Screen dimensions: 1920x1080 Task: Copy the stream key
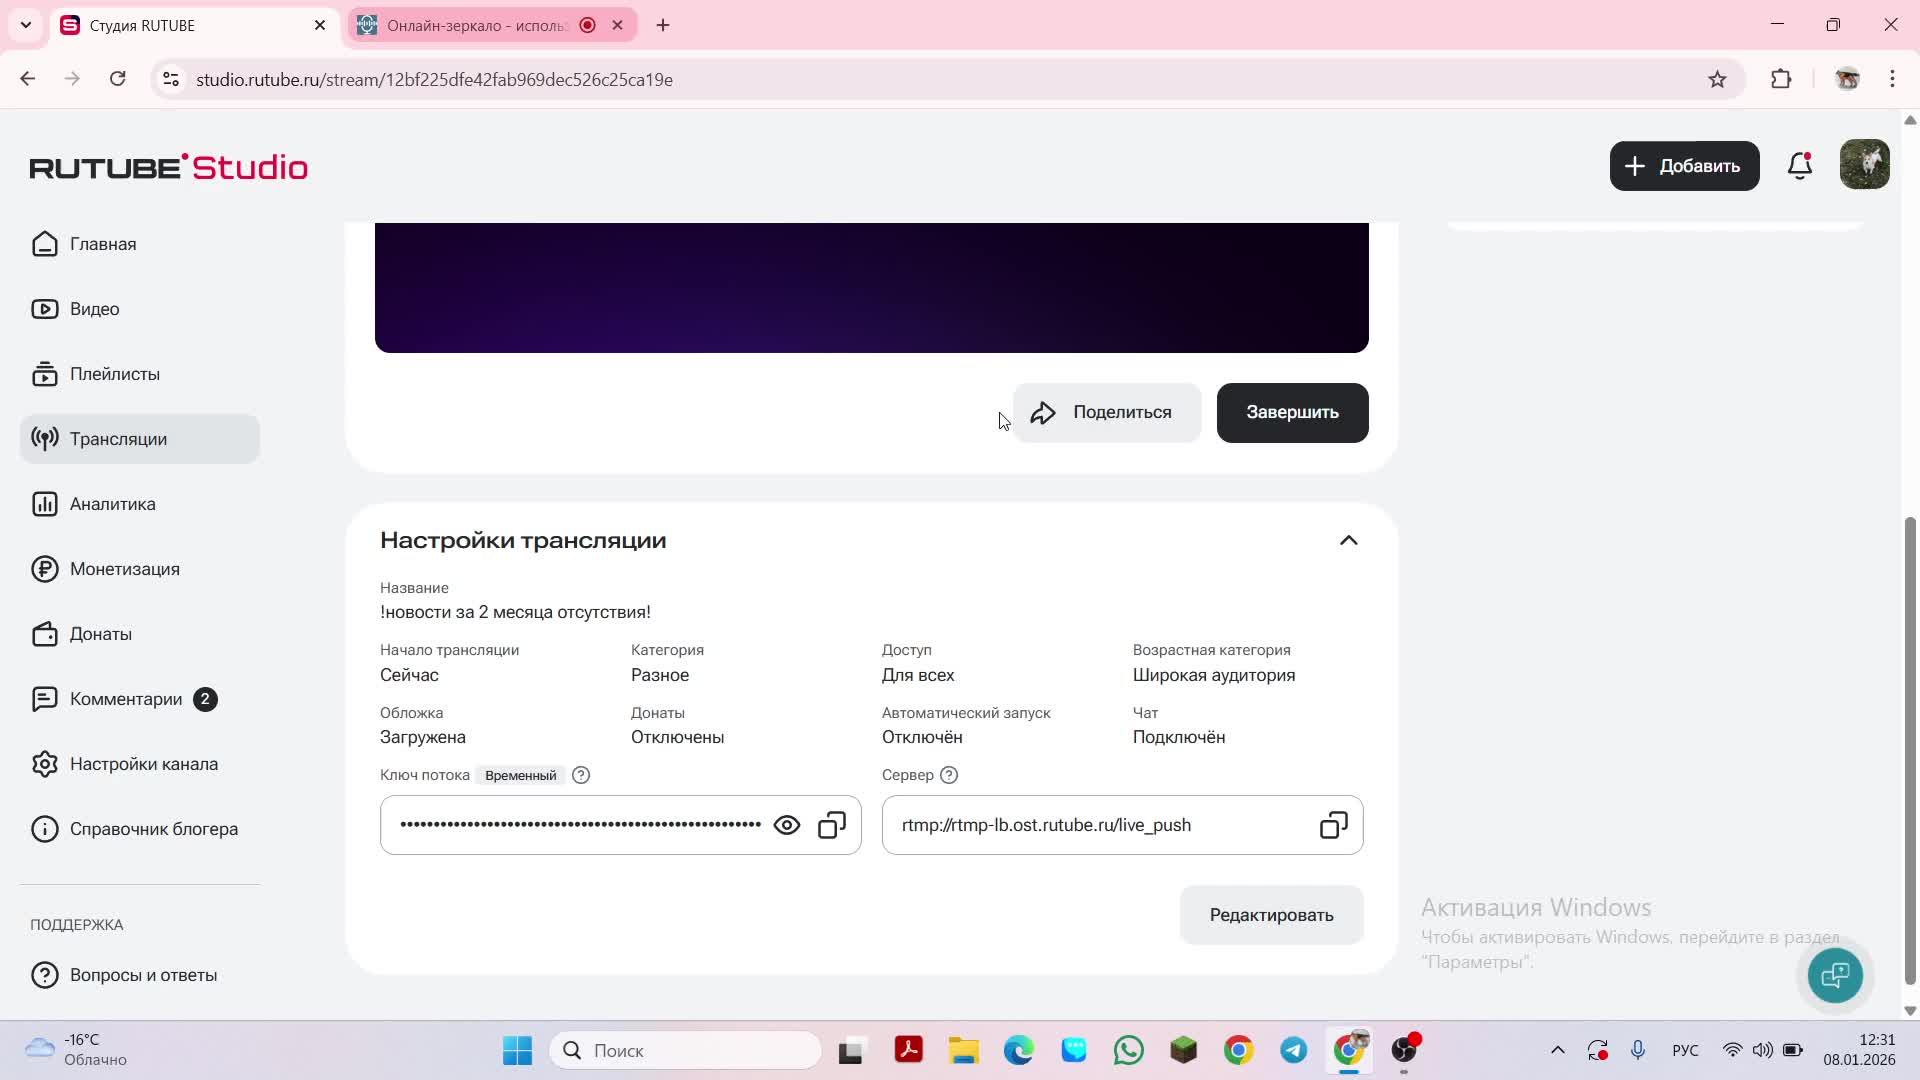tap(831, 824)
